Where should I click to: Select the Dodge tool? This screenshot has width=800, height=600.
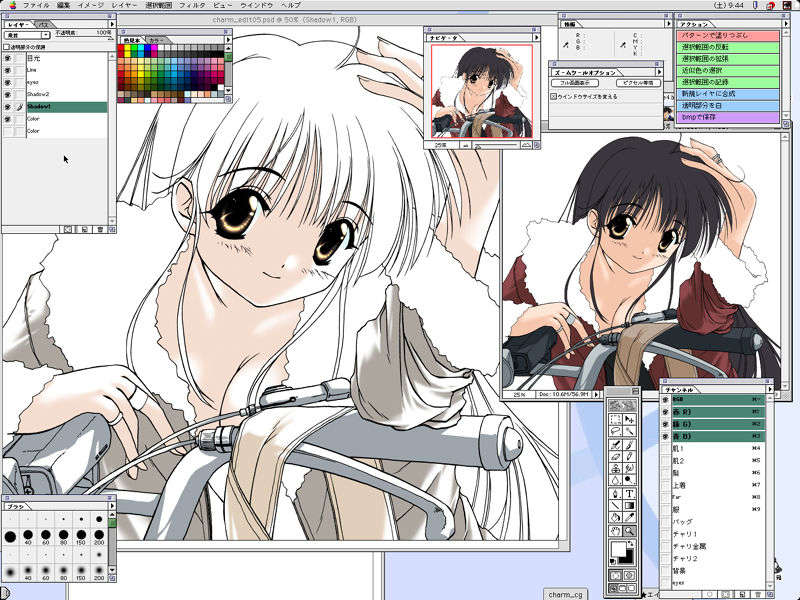coord(630,480)
